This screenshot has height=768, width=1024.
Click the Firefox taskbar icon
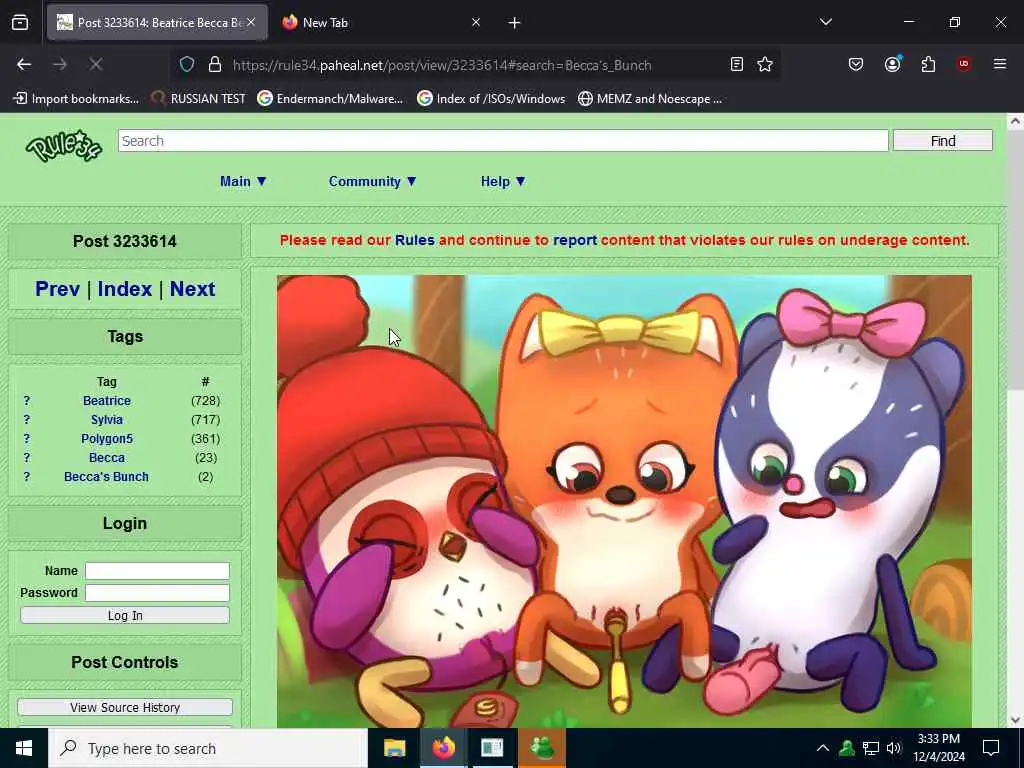443,748
